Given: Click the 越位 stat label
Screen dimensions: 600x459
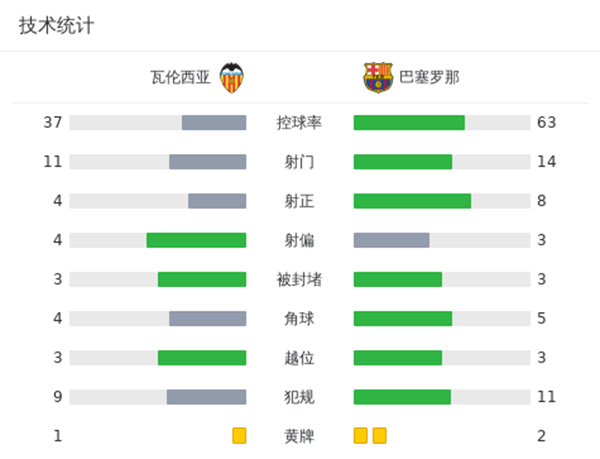Looking at the screenshot, I should click(x=299, y=358).
